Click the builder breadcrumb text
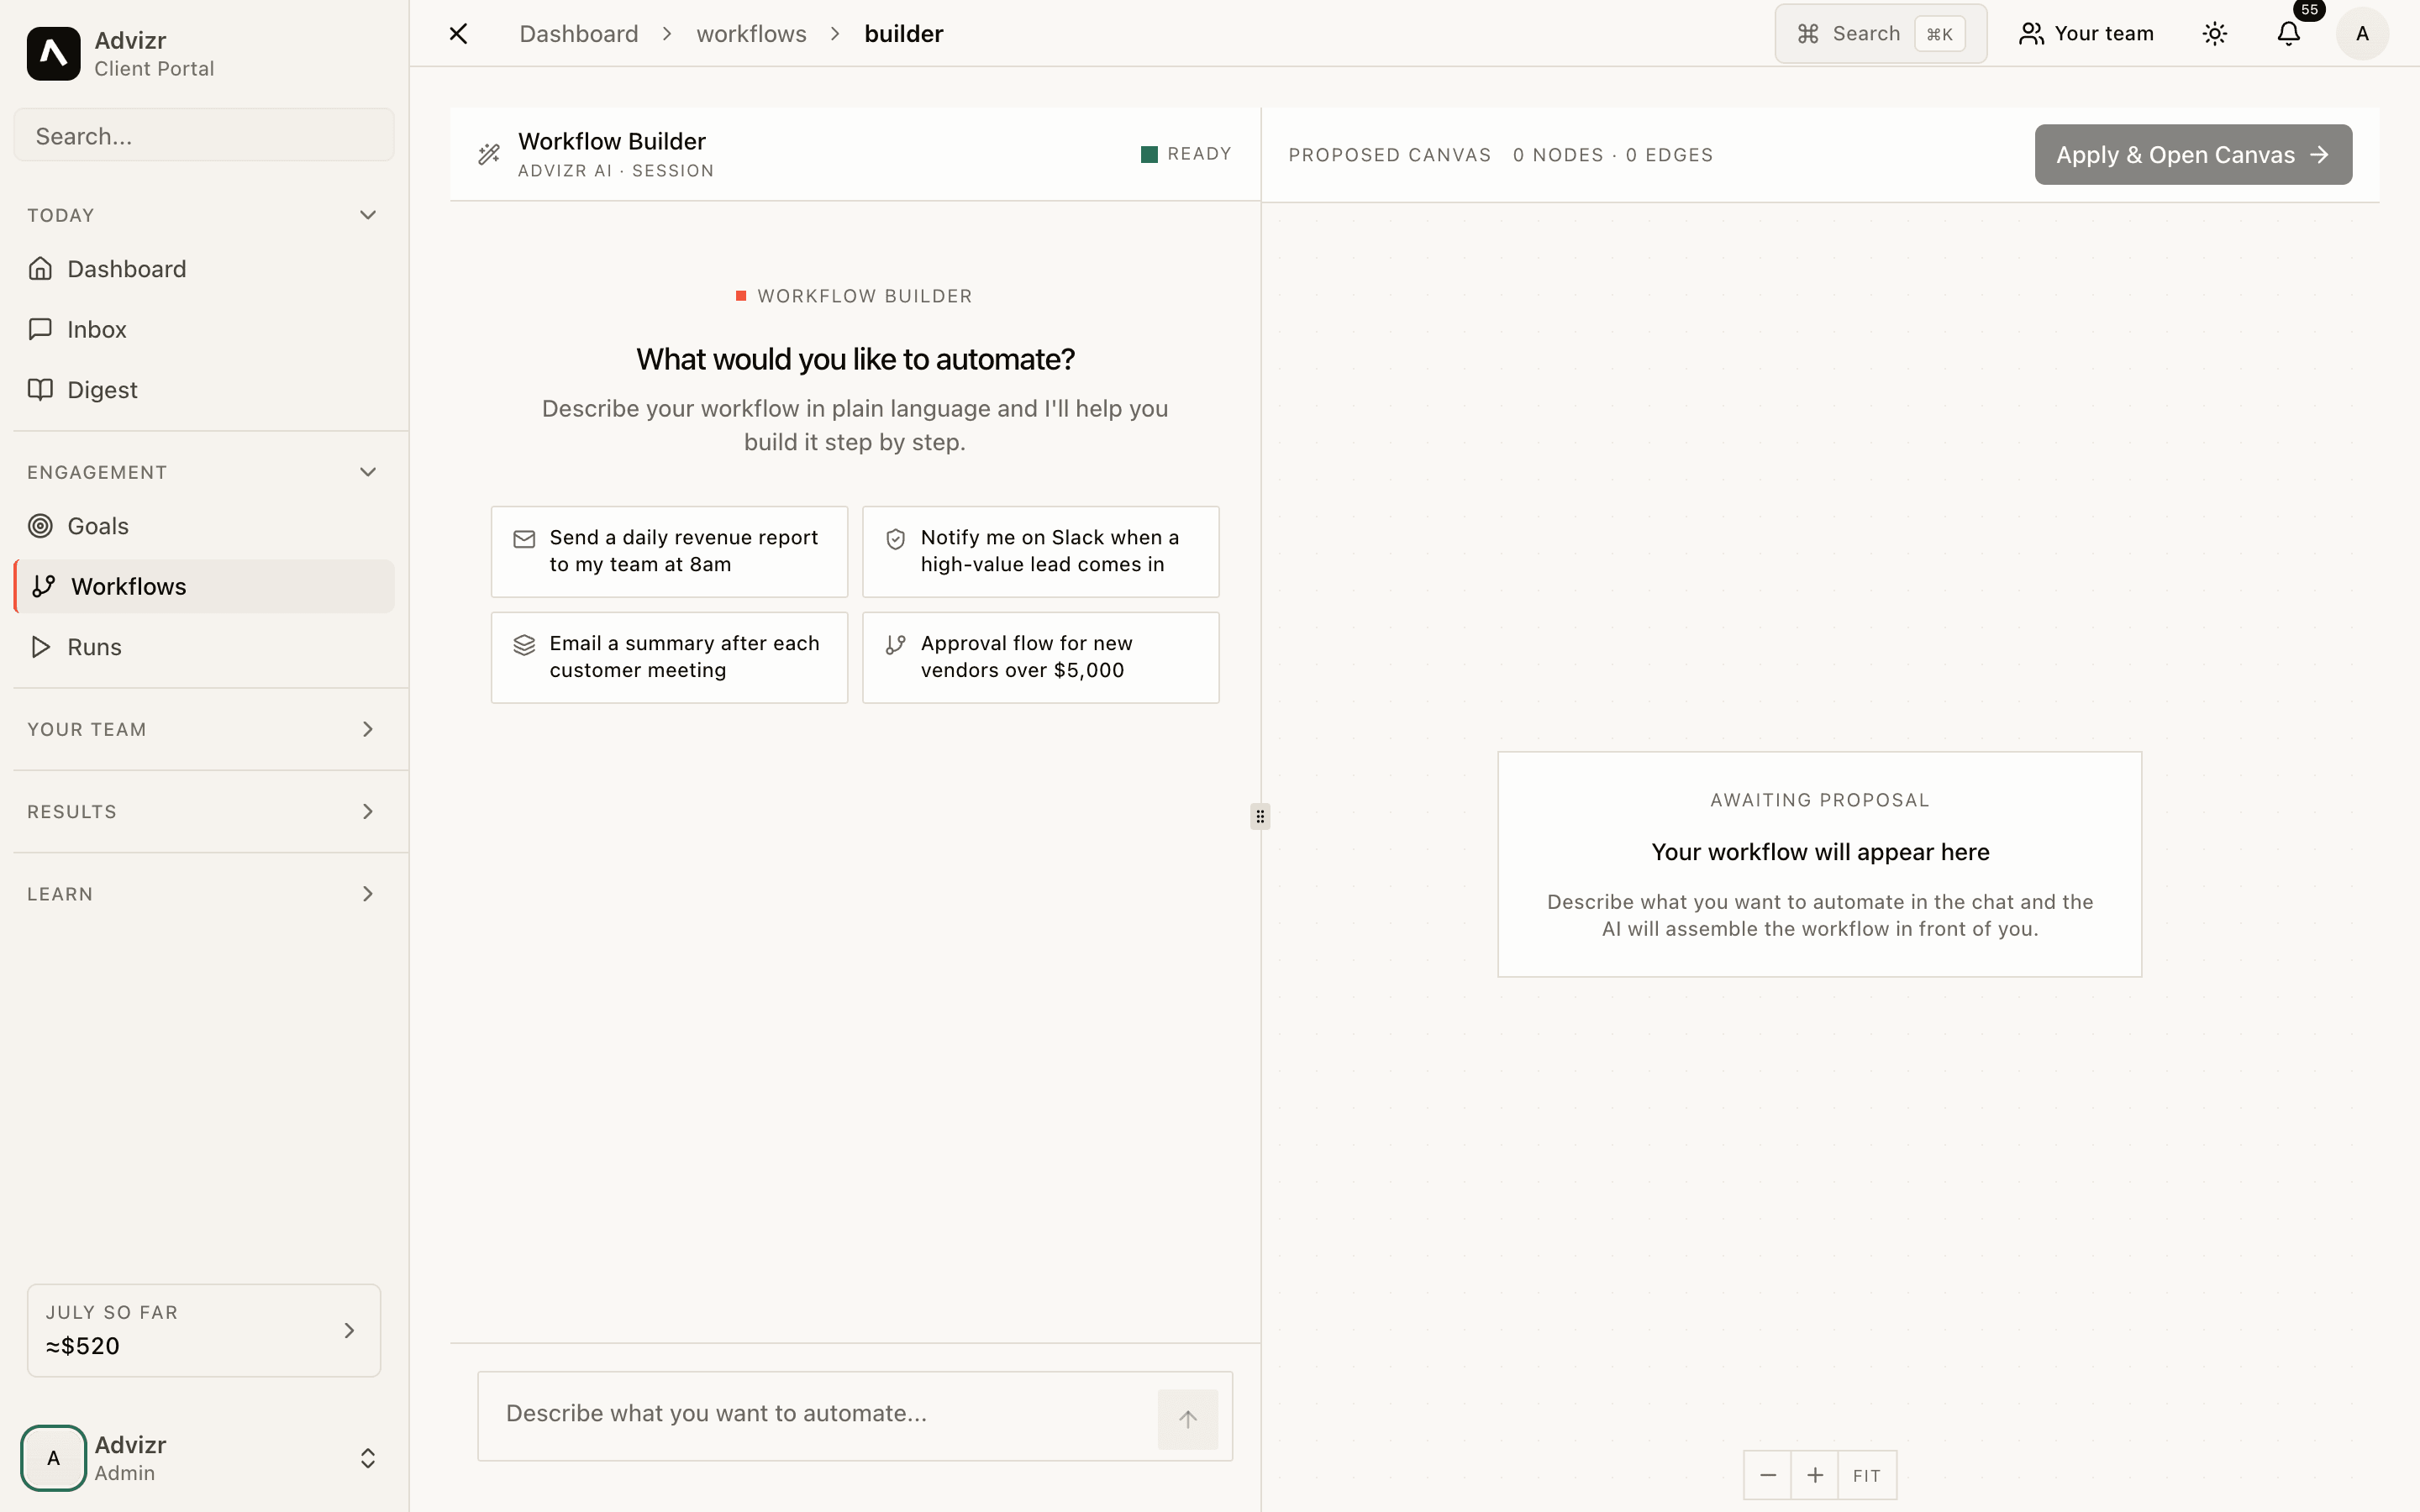The height and width of the screenshot is (1512, 2420). tap(904, 34)
